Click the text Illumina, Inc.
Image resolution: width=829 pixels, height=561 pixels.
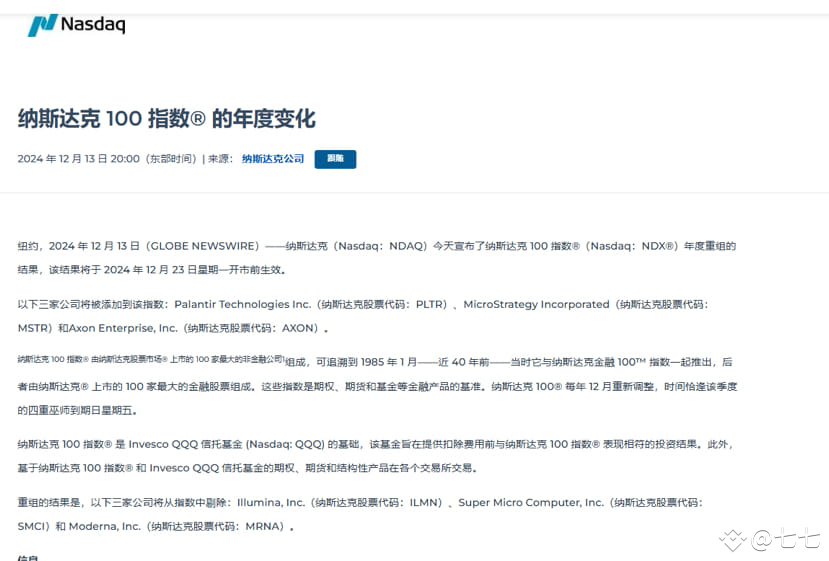271,502
